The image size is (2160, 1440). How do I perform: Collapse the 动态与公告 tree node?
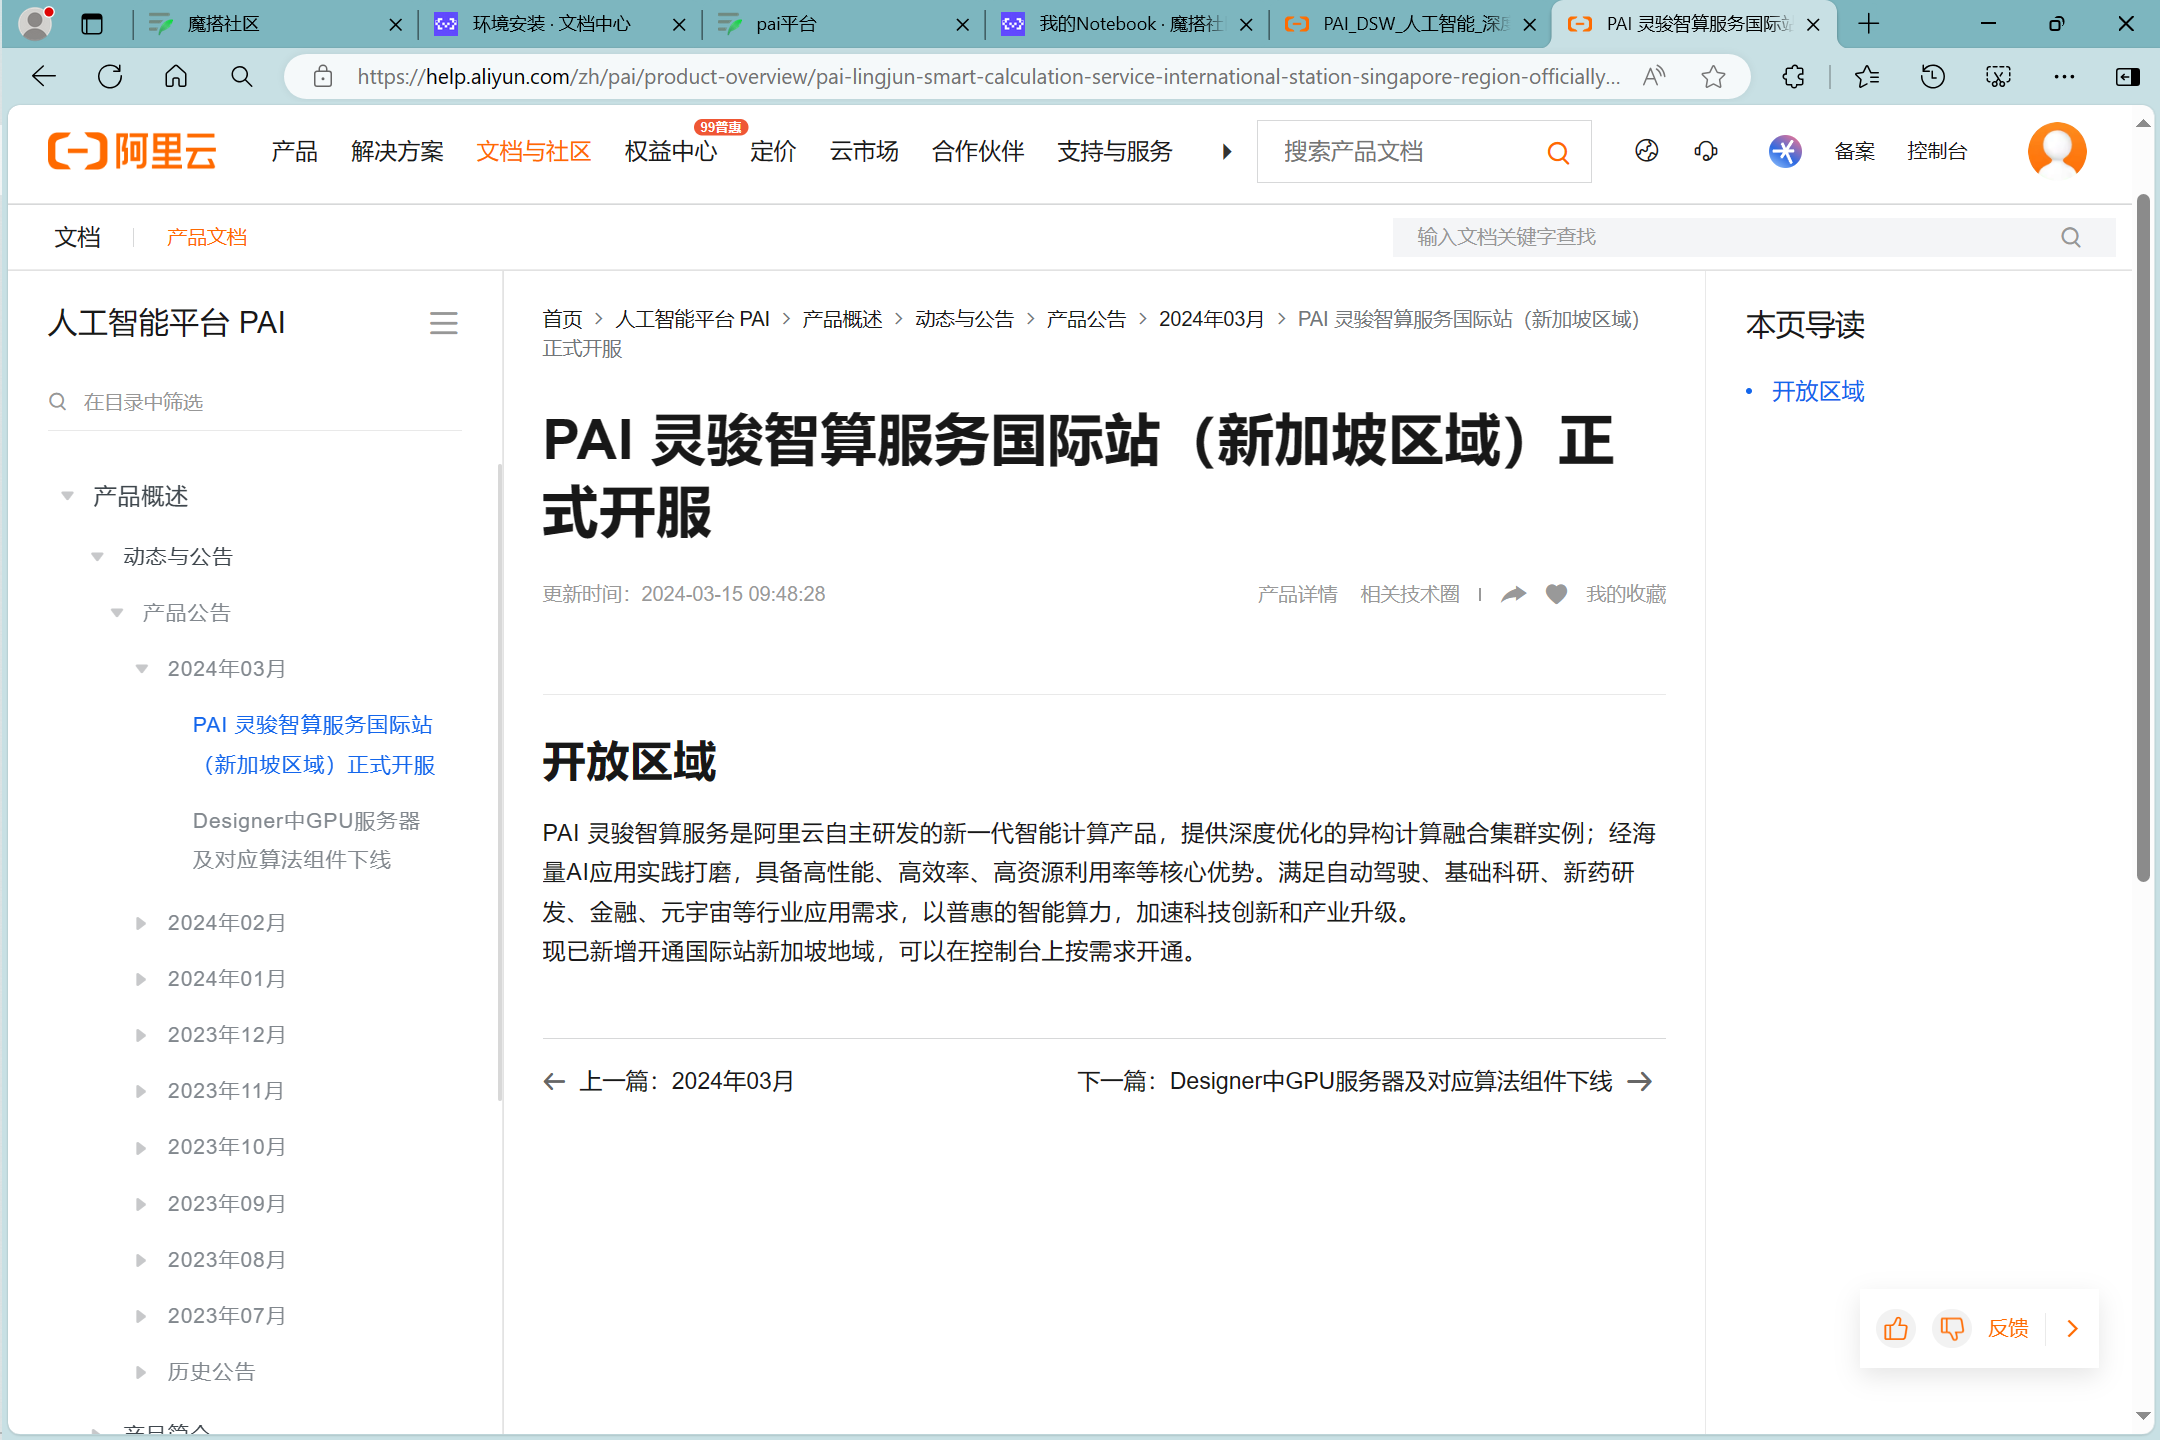(x=97, y=556)
